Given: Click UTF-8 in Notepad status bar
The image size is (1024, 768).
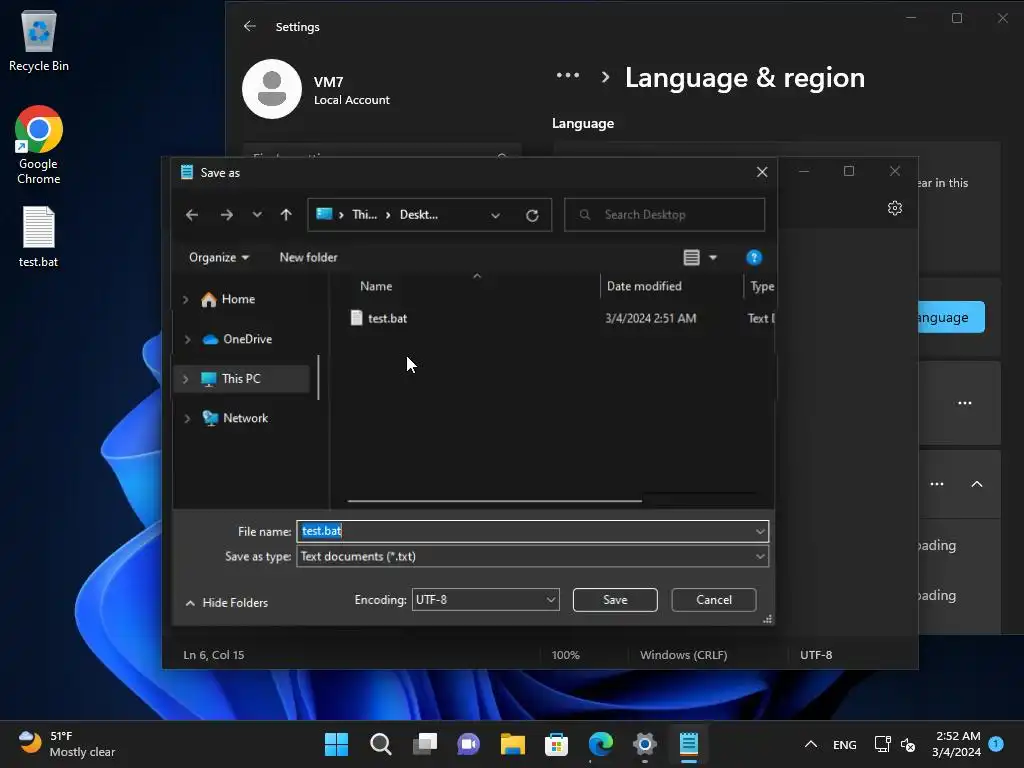Looking at the screenshot, I should [816, 655].
